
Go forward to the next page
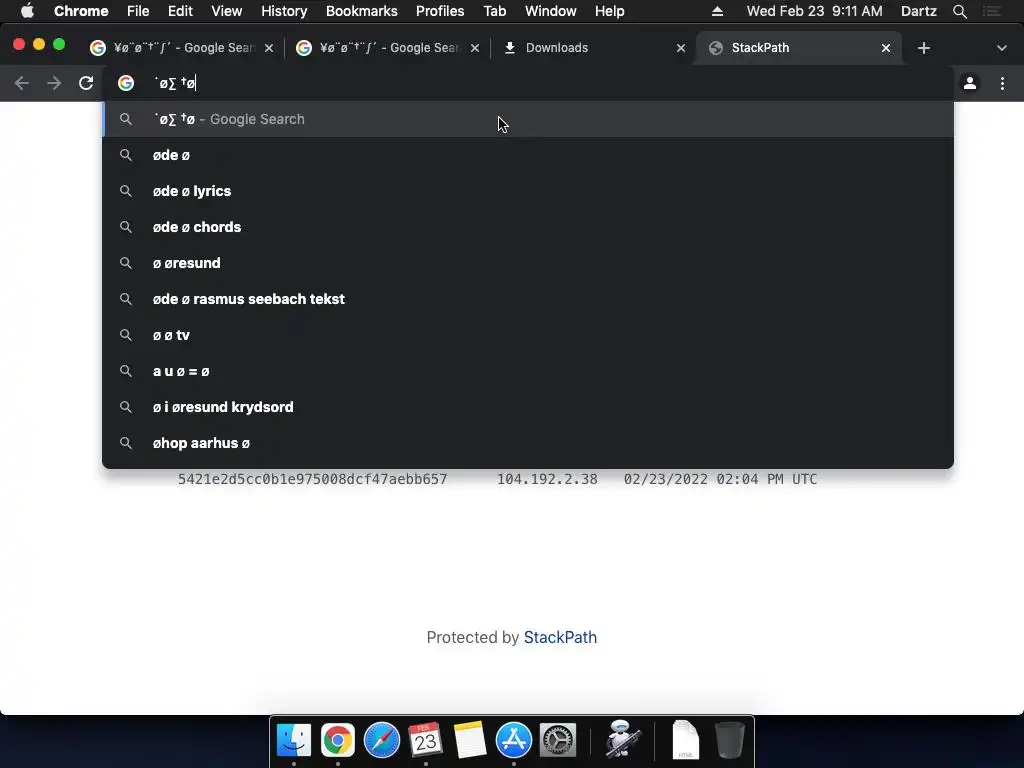pos(54,83)
